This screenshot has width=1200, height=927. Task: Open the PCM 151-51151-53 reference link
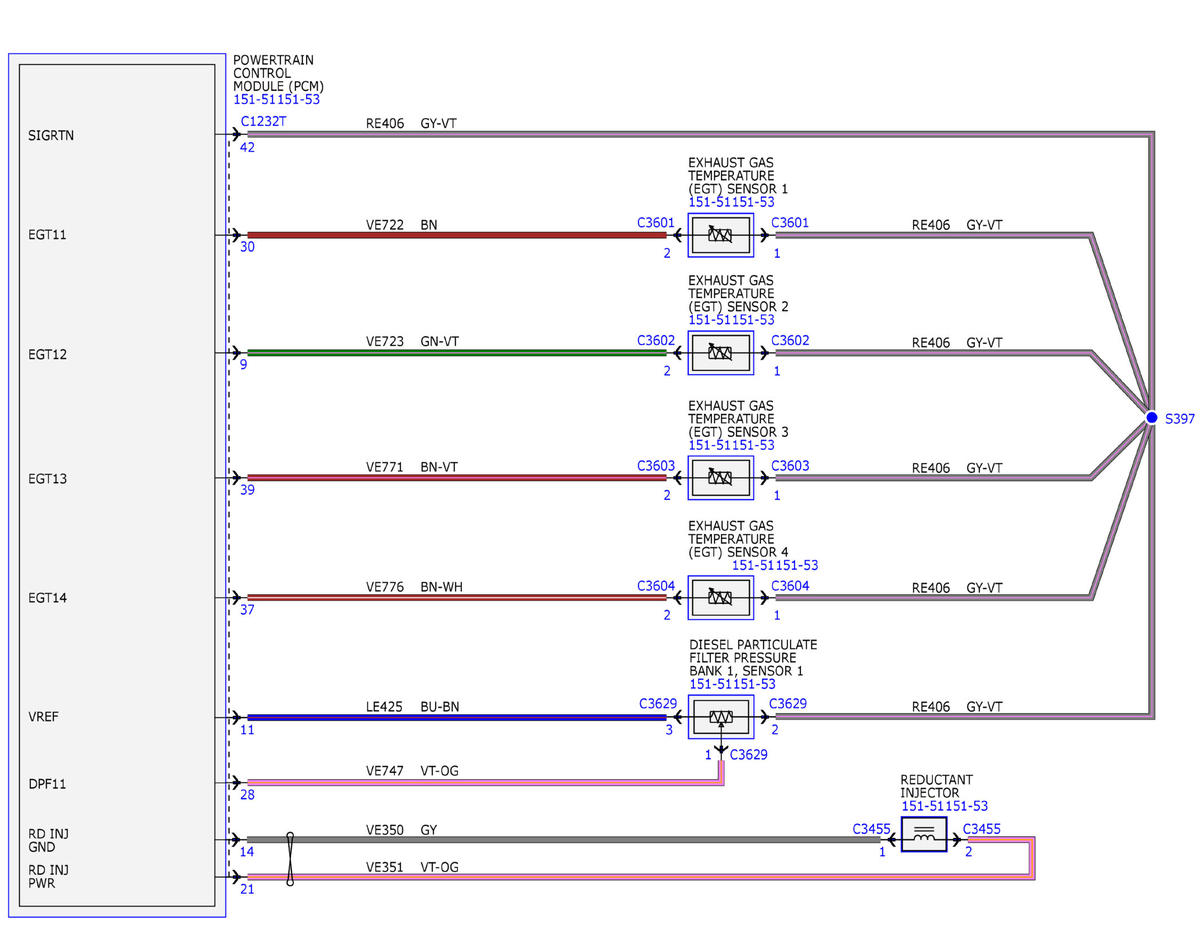click(x=277, y=100)
